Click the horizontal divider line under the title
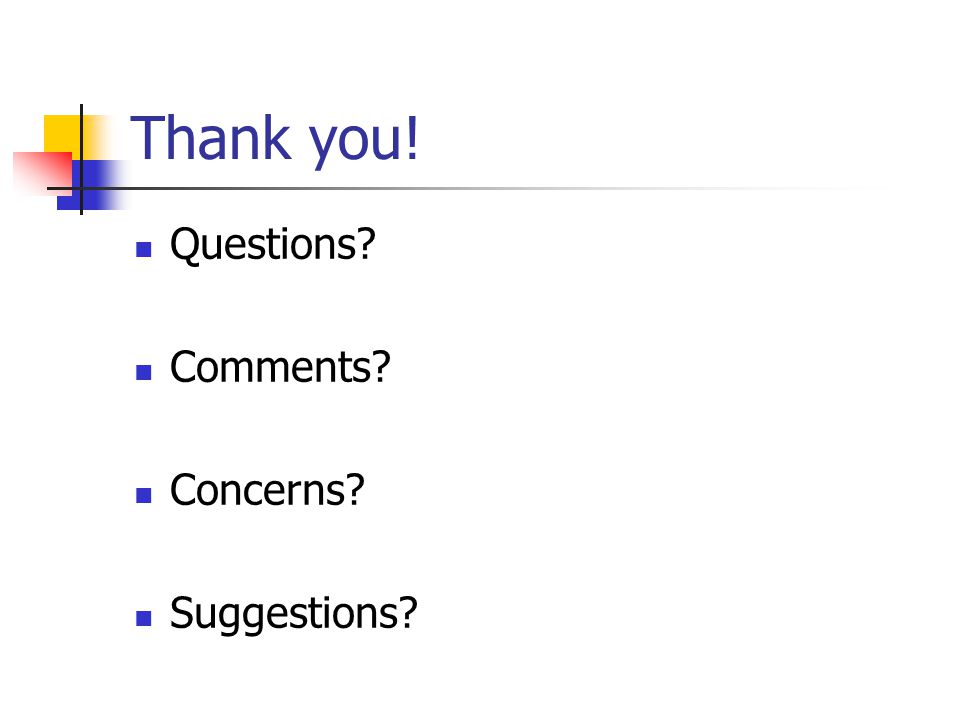The height and width of the screenshot is (720, 960). (x=465, y=189)
